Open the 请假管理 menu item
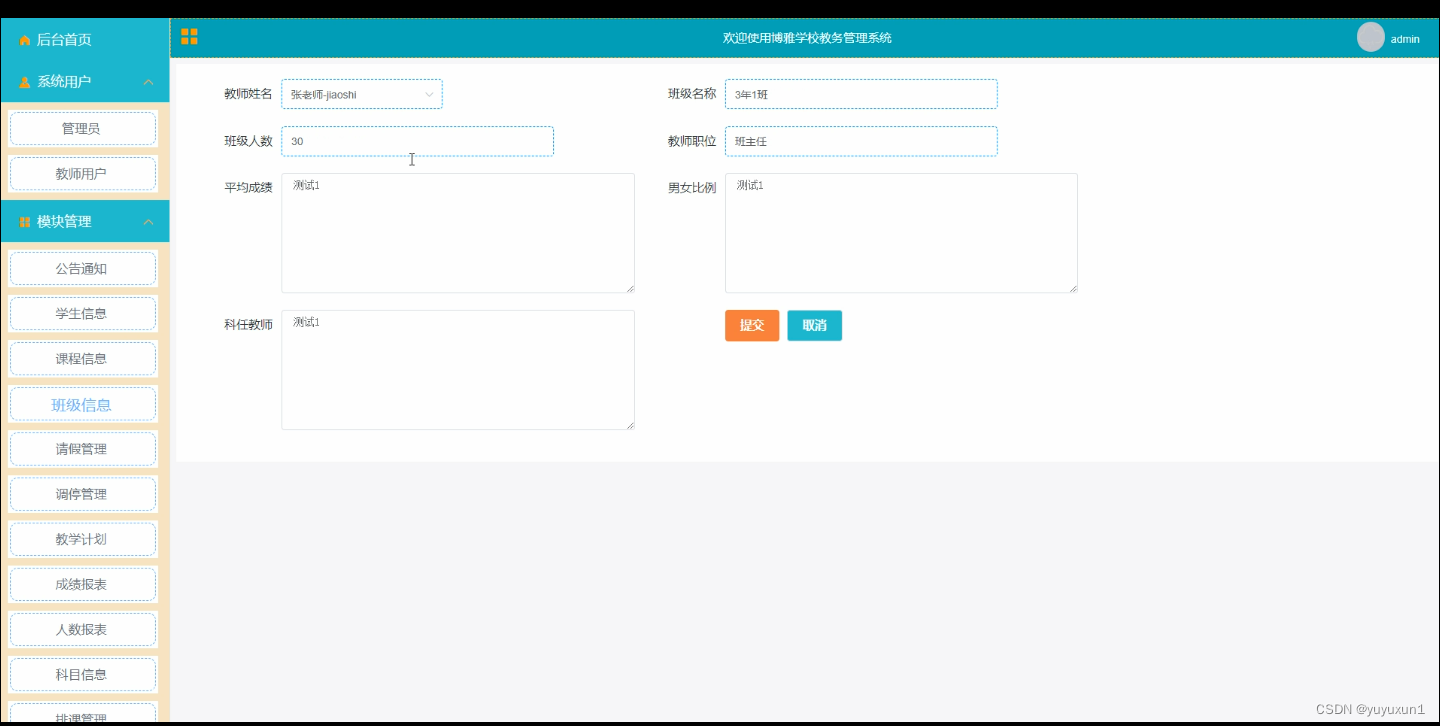This screenshot has height=726, width=1440. [x=82, y=449]
